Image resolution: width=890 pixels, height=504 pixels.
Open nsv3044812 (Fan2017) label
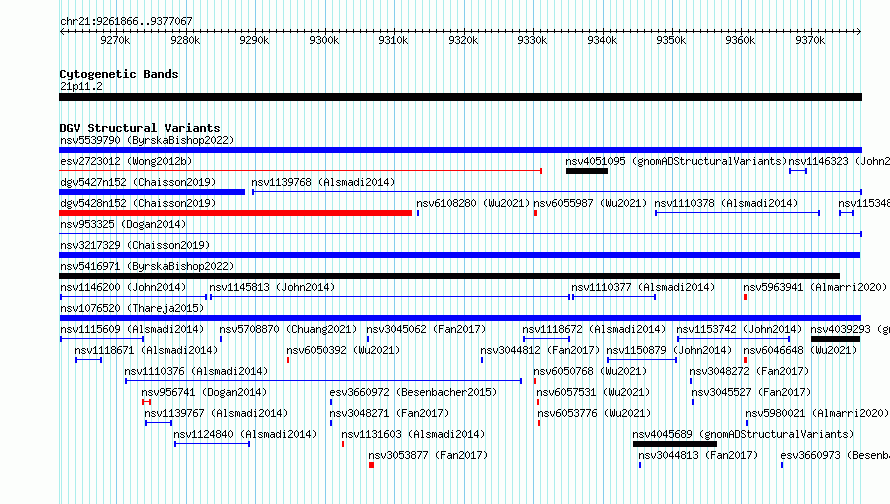pos(540,350)
